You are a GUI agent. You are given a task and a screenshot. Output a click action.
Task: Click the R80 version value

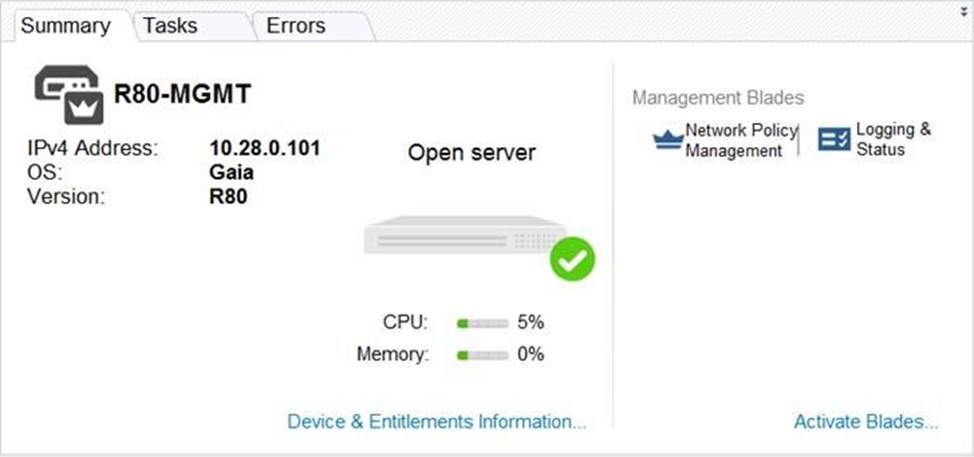[228, 196]
